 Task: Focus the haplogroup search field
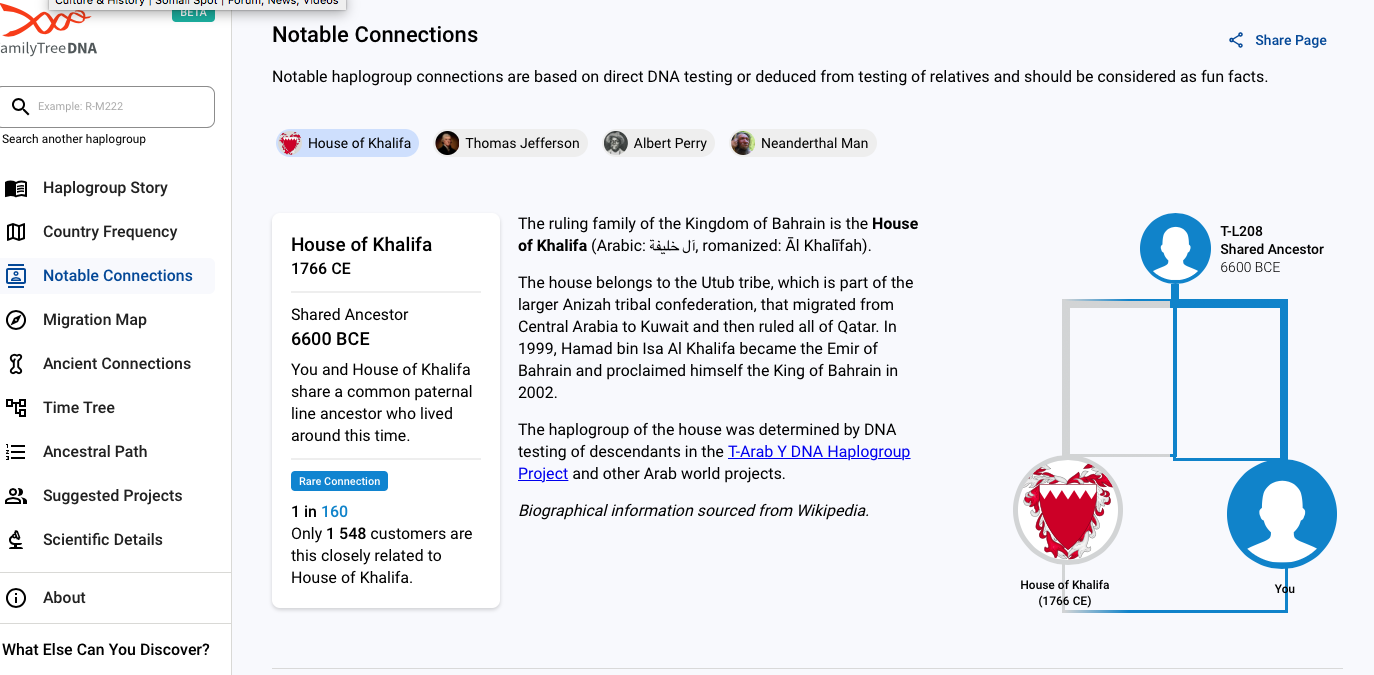107,106
